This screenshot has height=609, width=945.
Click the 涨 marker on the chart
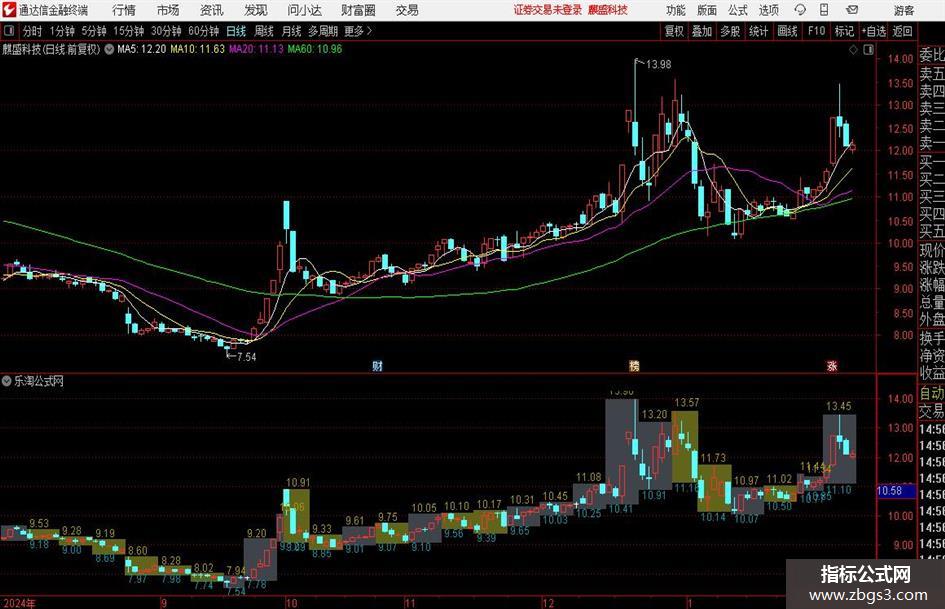(832, 365)
